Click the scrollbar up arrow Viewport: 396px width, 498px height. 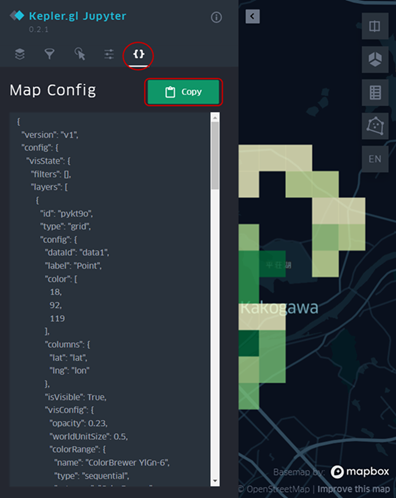[x=215, y=117]
